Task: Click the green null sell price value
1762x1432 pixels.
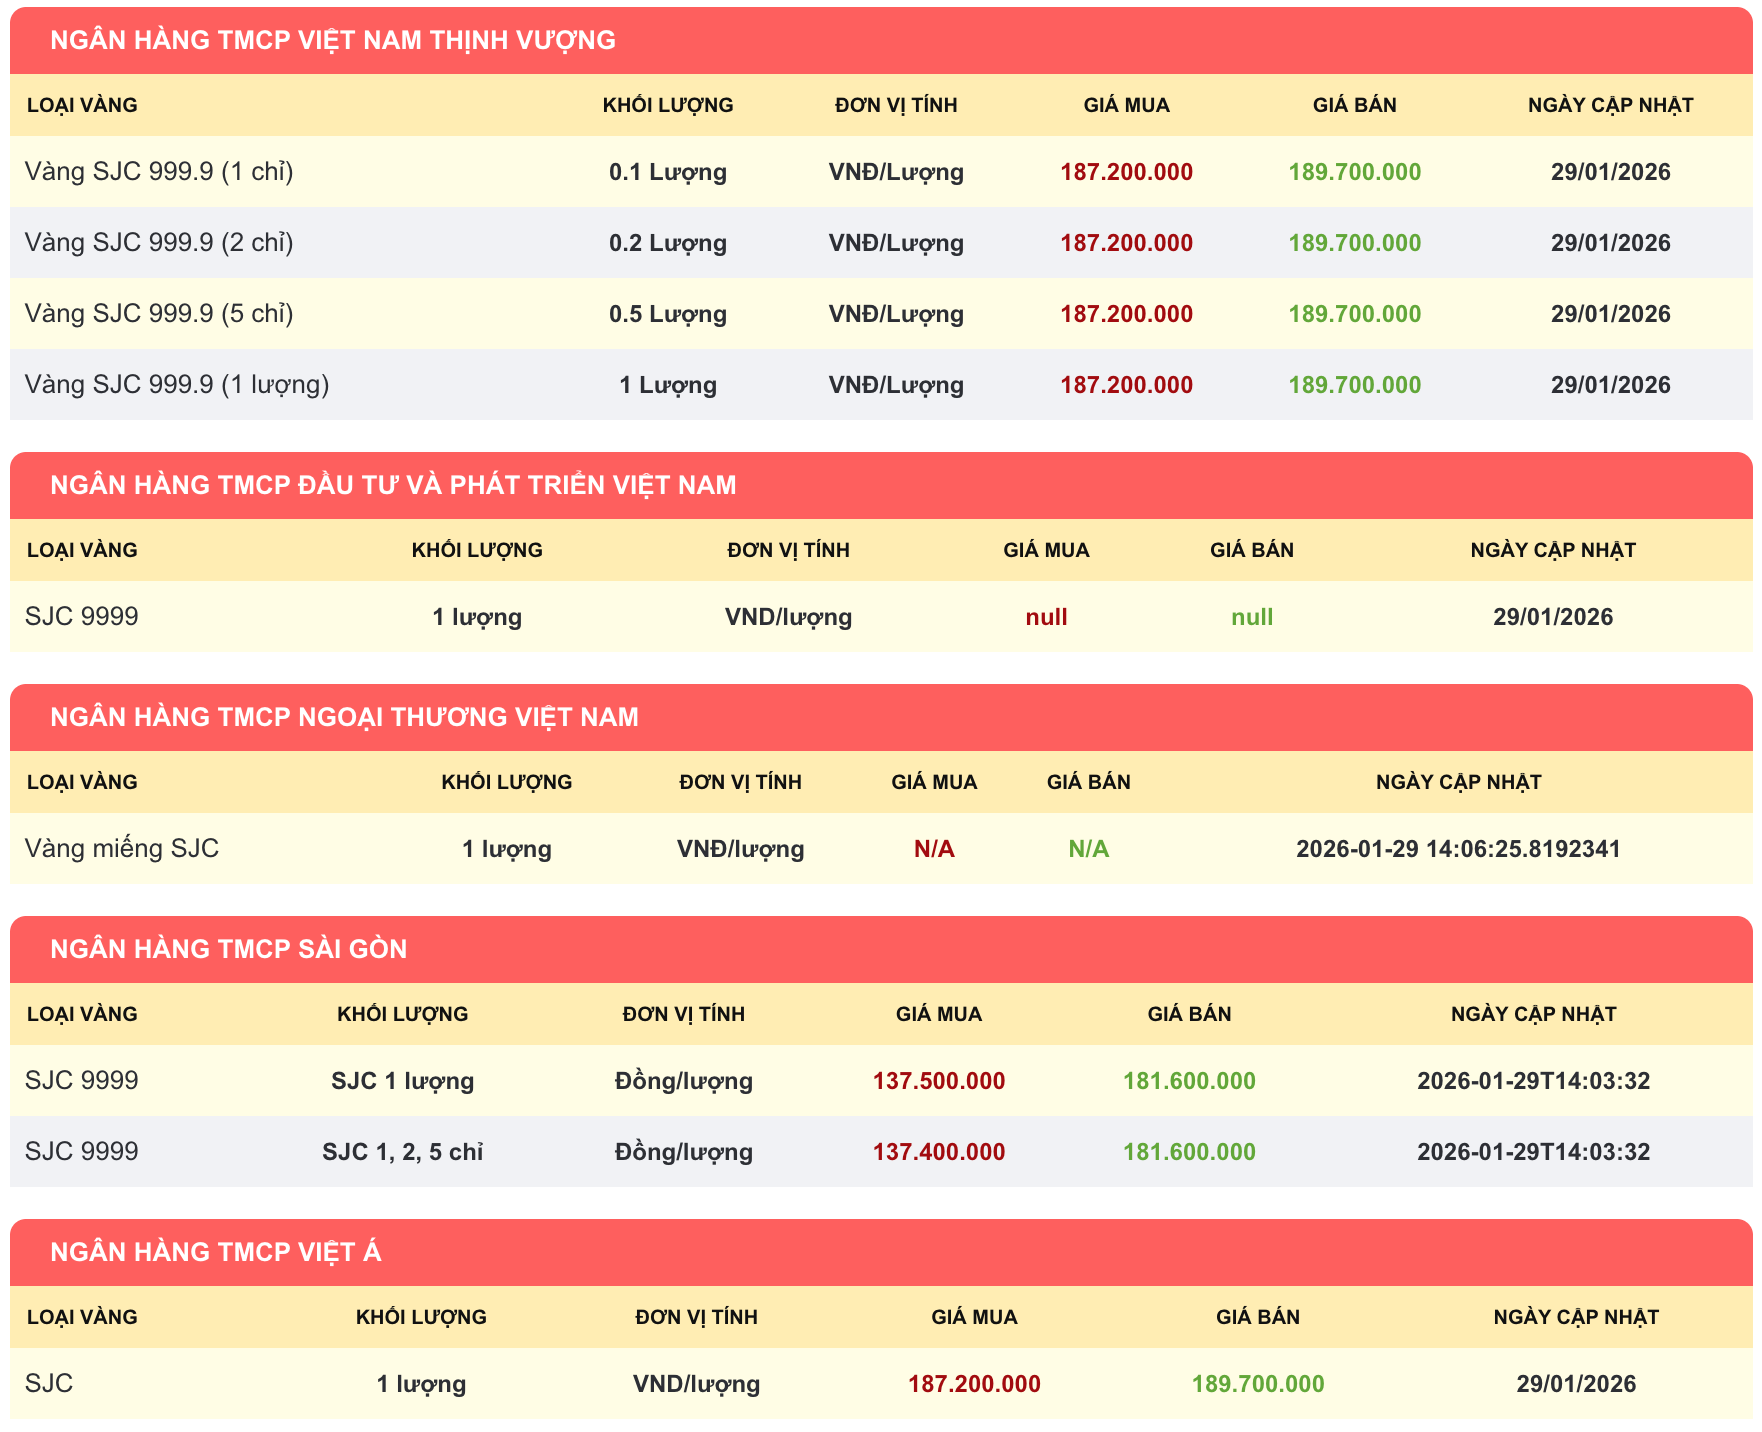Action: [1251, 617]
